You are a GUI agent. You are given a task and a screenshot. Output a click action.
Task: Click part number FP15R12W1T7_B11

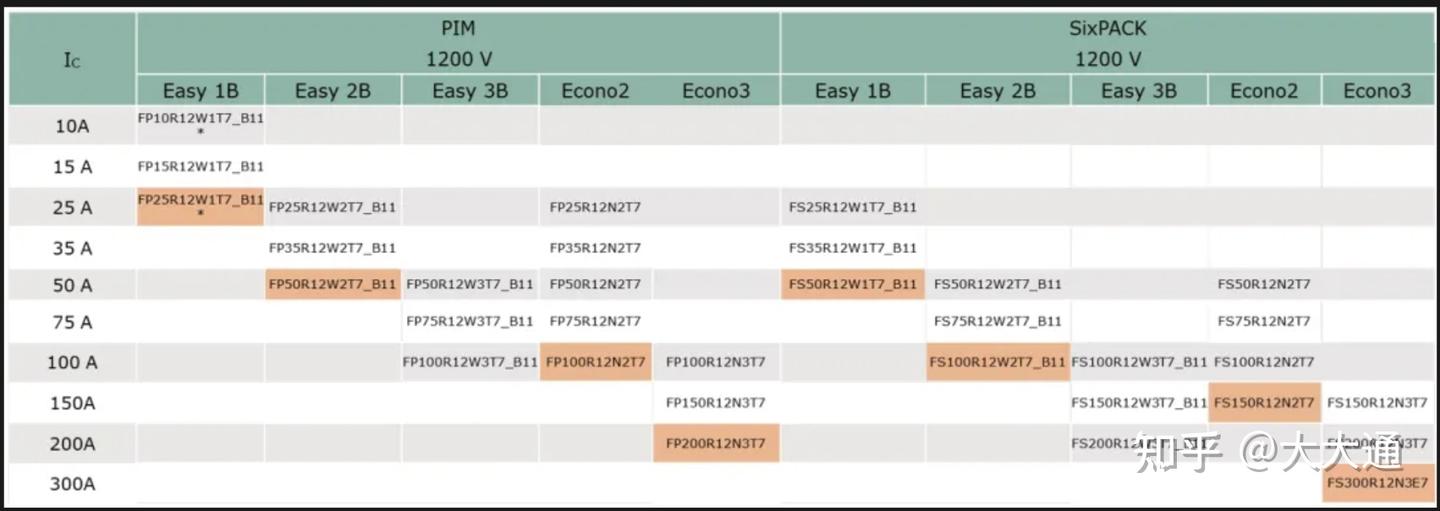pyautogui.click(x=200, y=167)
